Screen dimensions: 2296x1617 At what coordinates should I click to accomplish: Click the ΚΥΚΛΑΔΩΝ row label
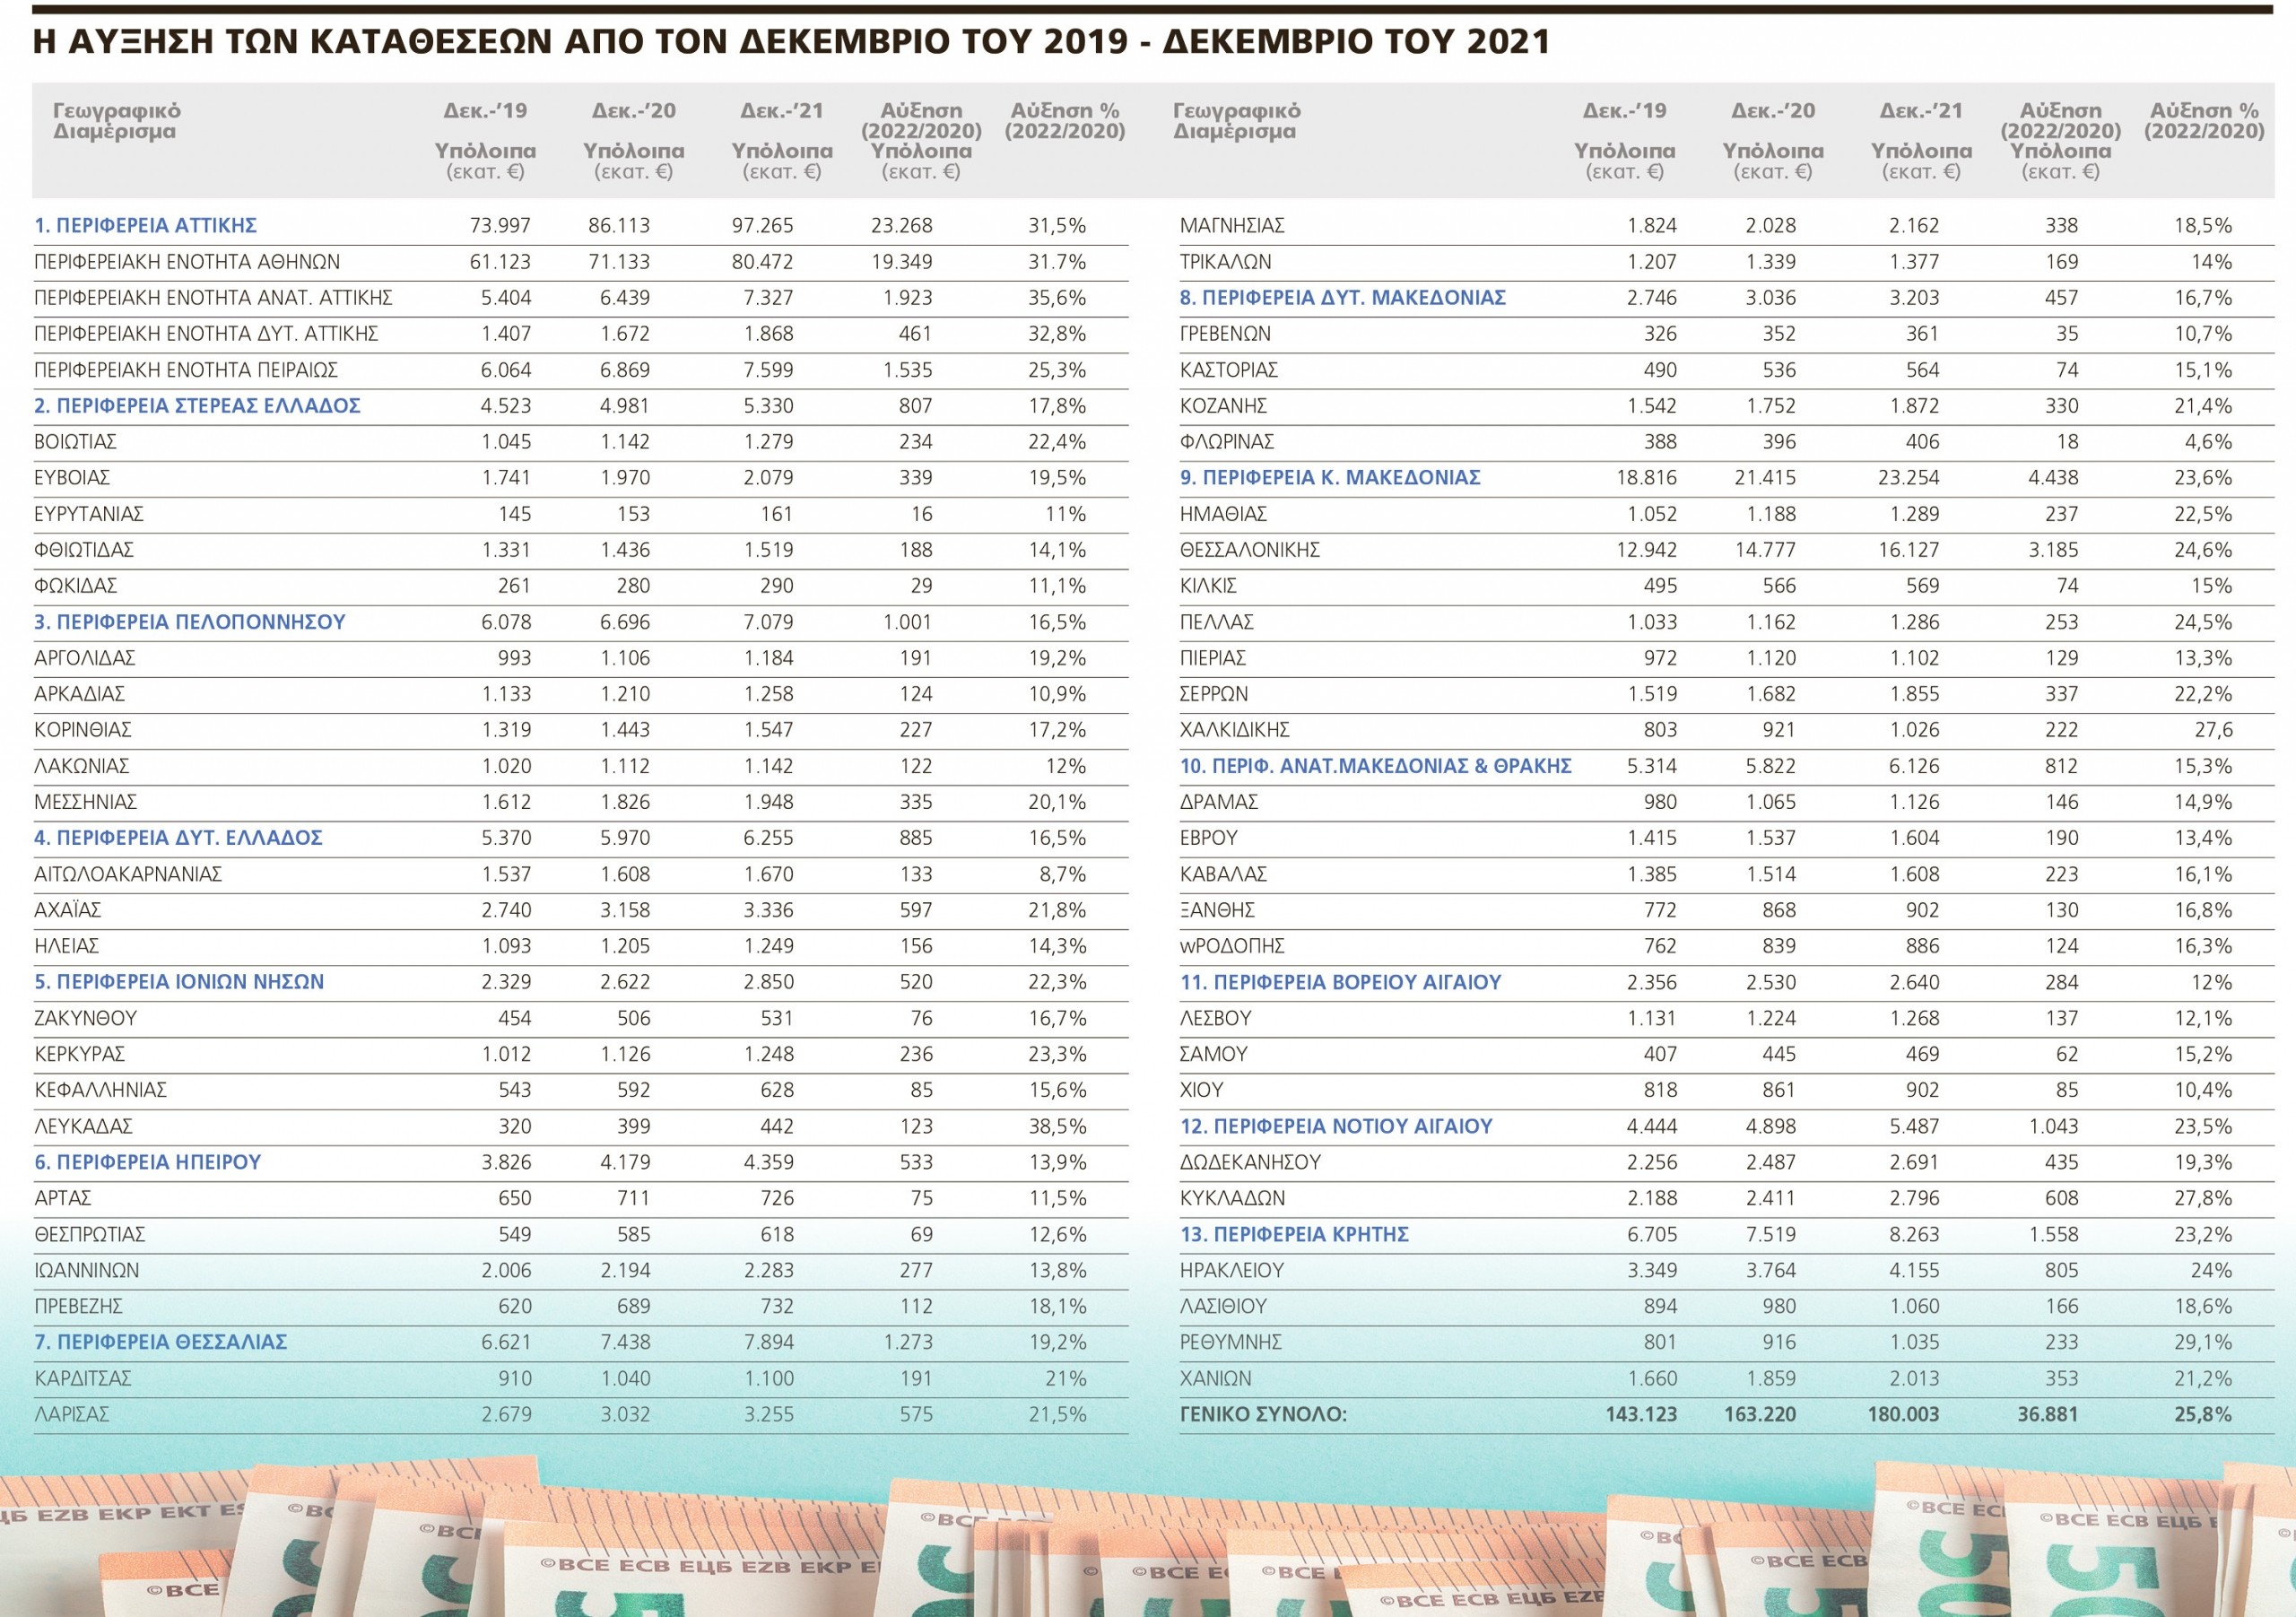tap(1232, 1198)
